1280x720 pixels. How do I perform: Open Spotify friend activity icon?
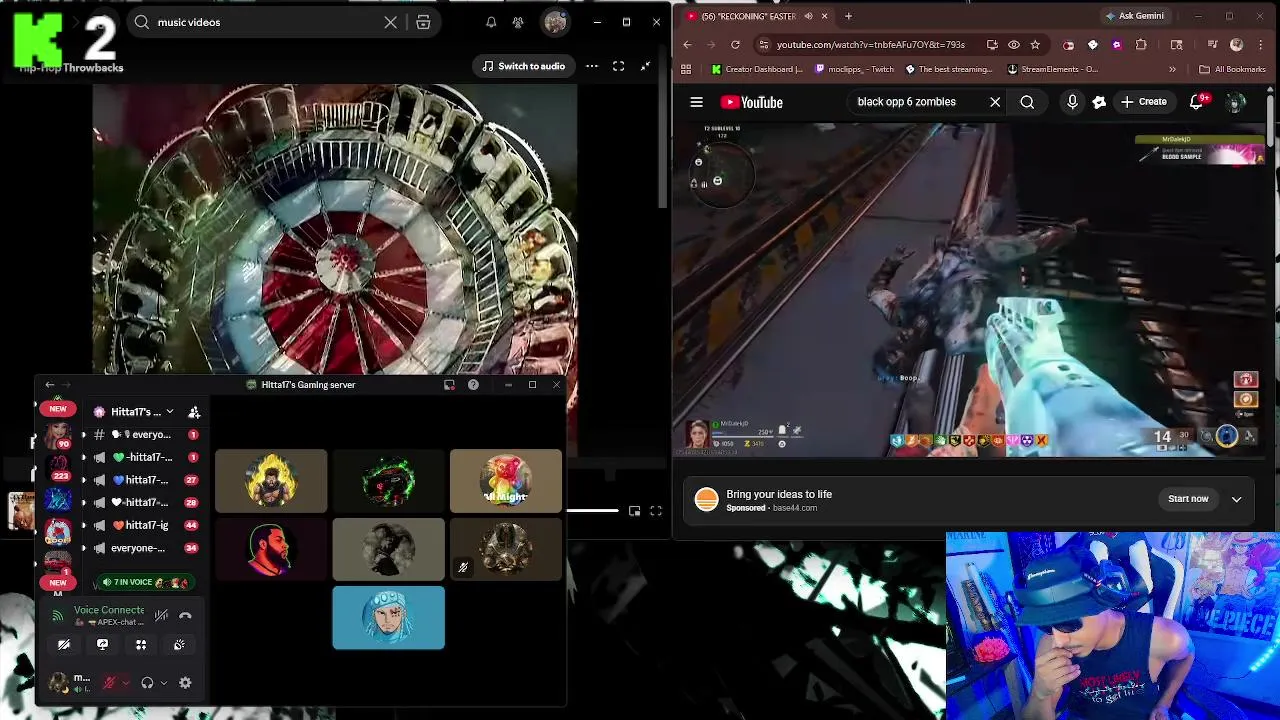pyautogui.click(x=518, y=22)
